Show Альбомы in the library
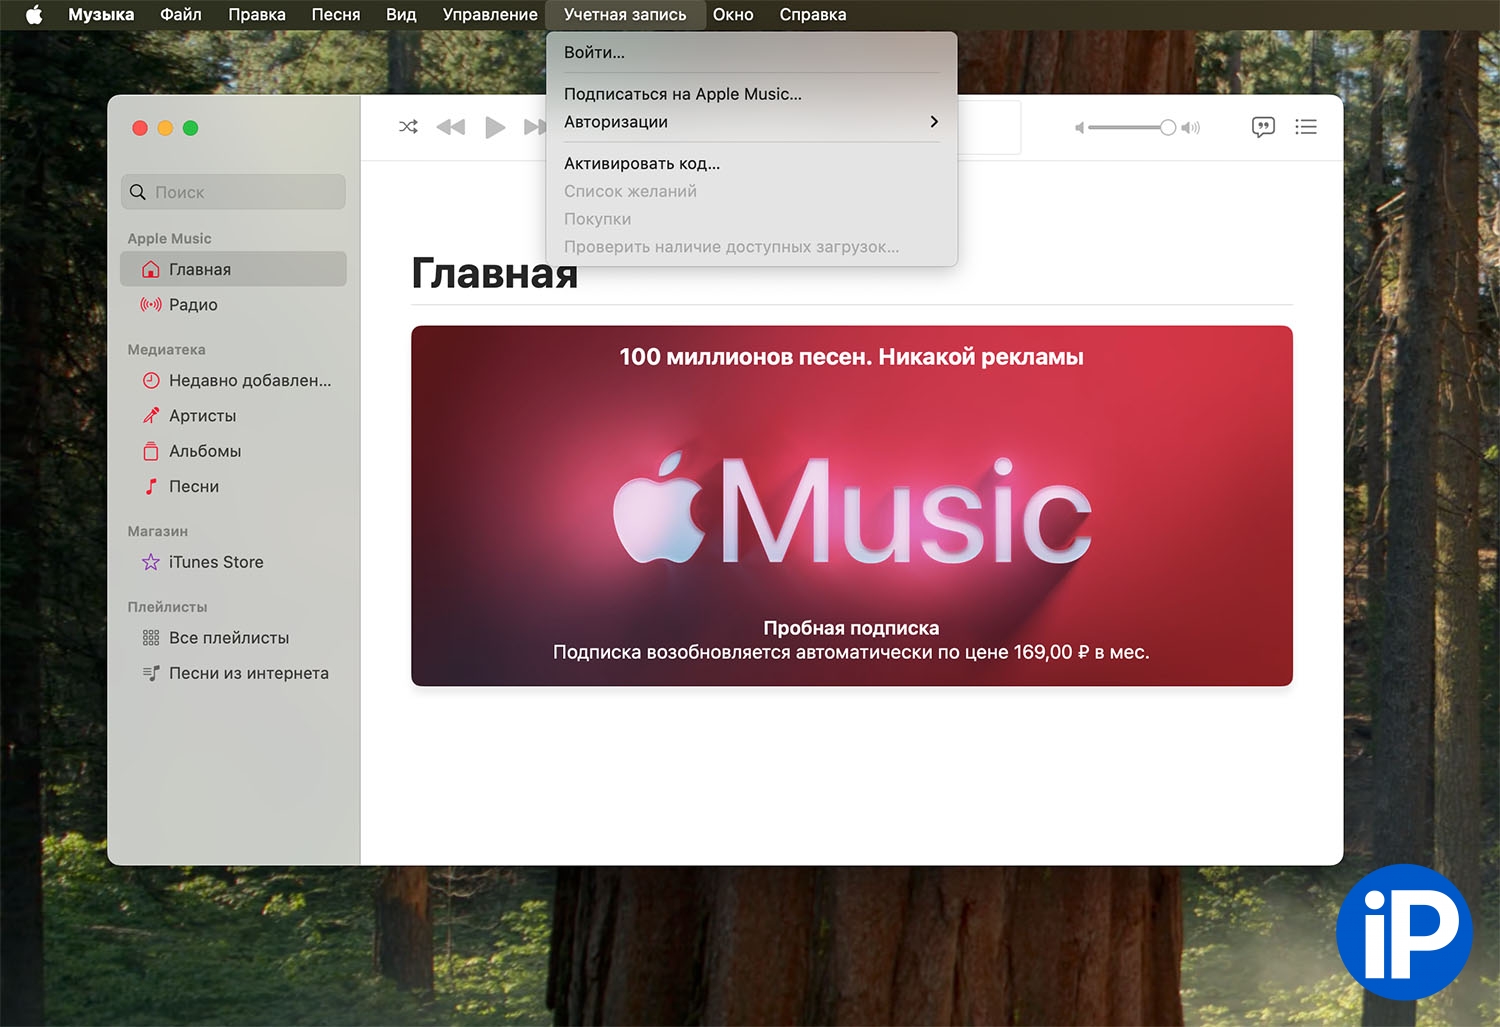Screen dimensions: 1500x1027 click(234, 451)
